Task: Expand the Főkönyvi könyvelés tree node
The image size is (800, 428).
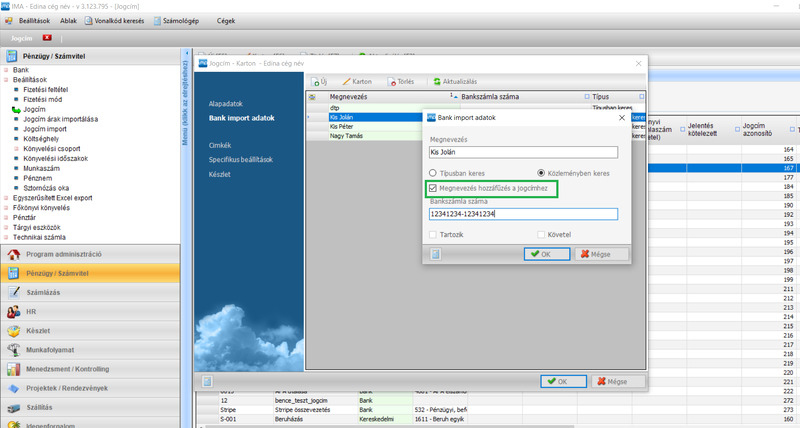Action: pyautogui.click(x=7, y=207)
